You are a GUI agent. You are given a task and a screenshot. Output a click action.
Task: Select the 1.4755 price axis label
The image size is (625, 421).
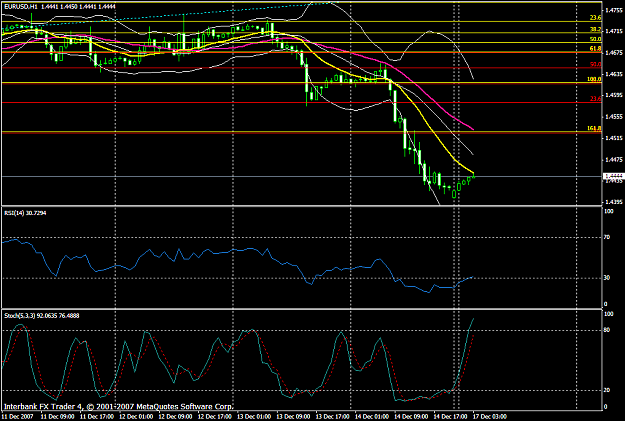point(612,10)
